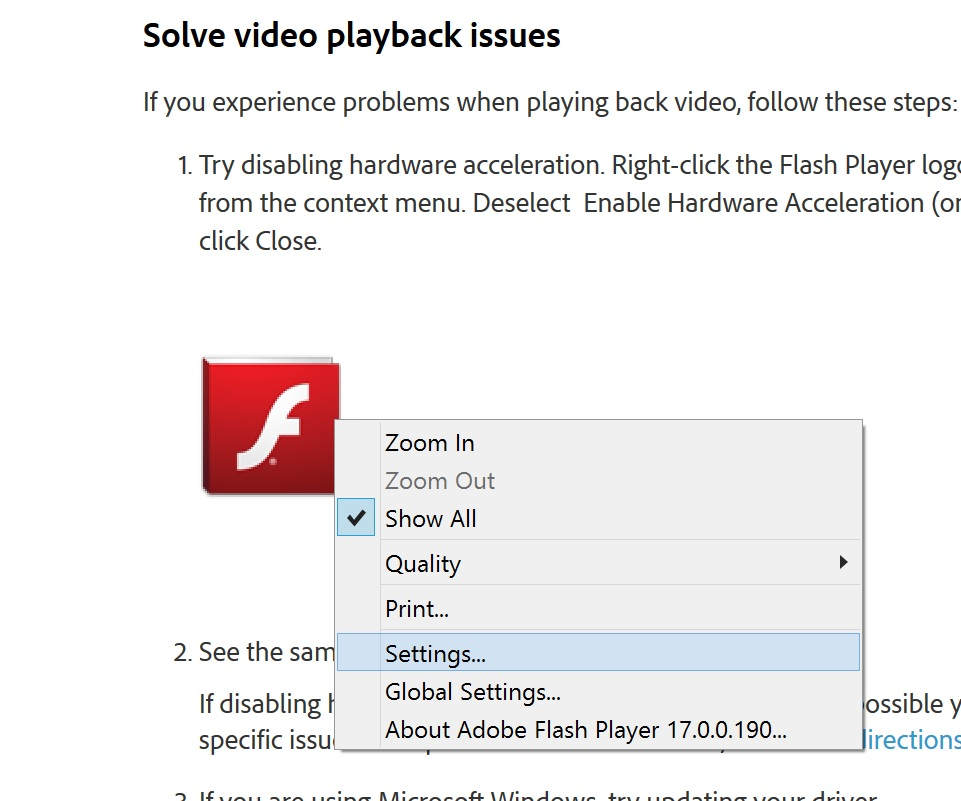Click step 2 "See the sam" text

click(x=265, y=653)
